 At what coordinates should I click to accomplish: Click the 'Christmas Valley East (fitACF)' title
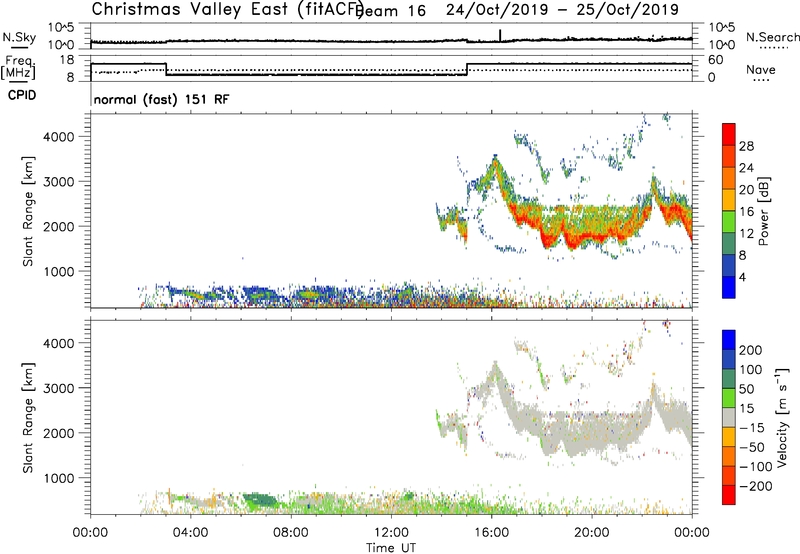(x=228, y=9)
